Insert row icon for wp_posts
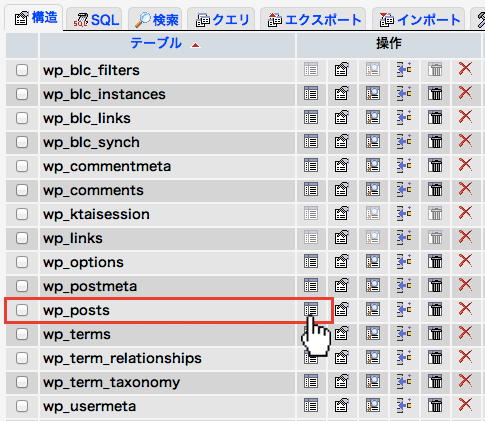 pyautogui.click(x=404, y=310)
